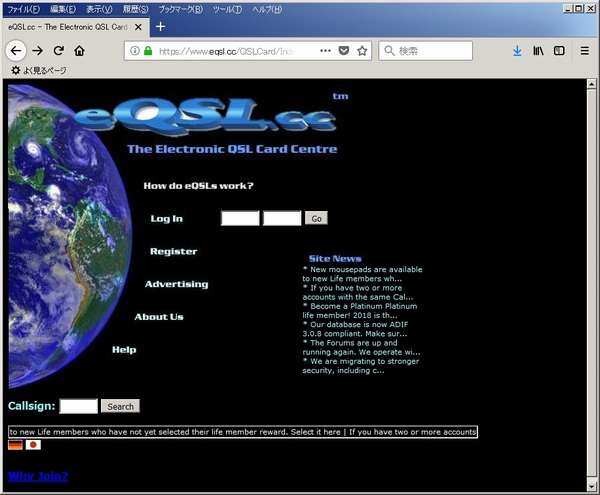Switch to Japanese language flag
The width and height of the screenshot is (600, 495).
click(x=33, y=445)
